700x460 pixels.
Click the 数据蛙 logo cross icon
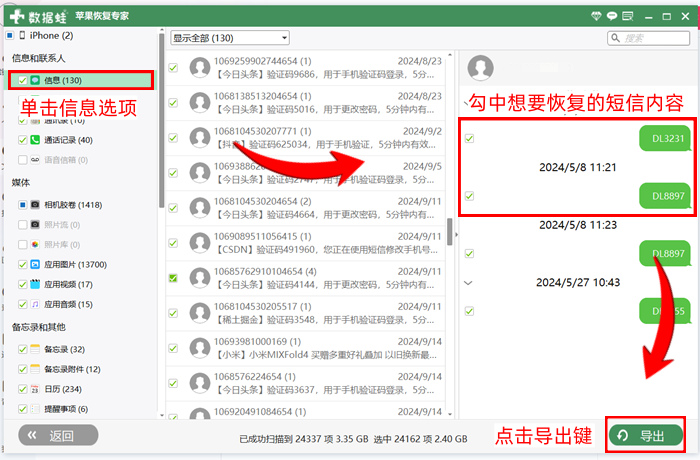point(17,17)
